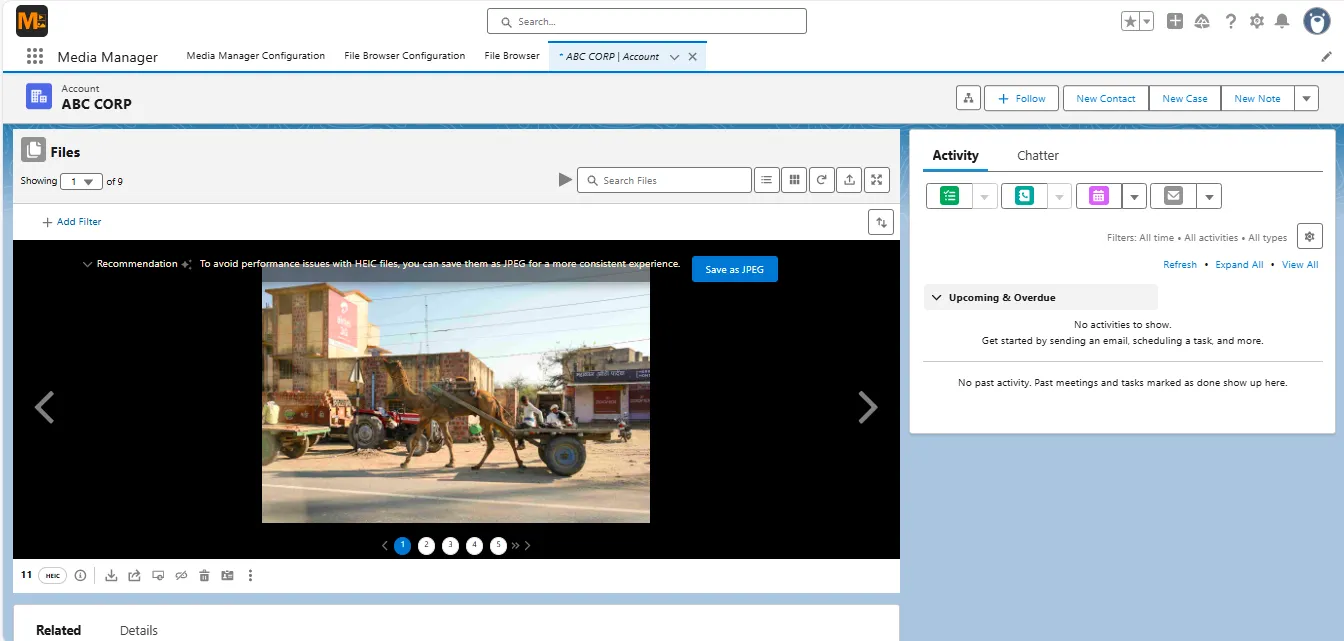Start slideshow with play triangle
The width and height of the screenshot is (1344, 641).
click(x=565, y=180)
